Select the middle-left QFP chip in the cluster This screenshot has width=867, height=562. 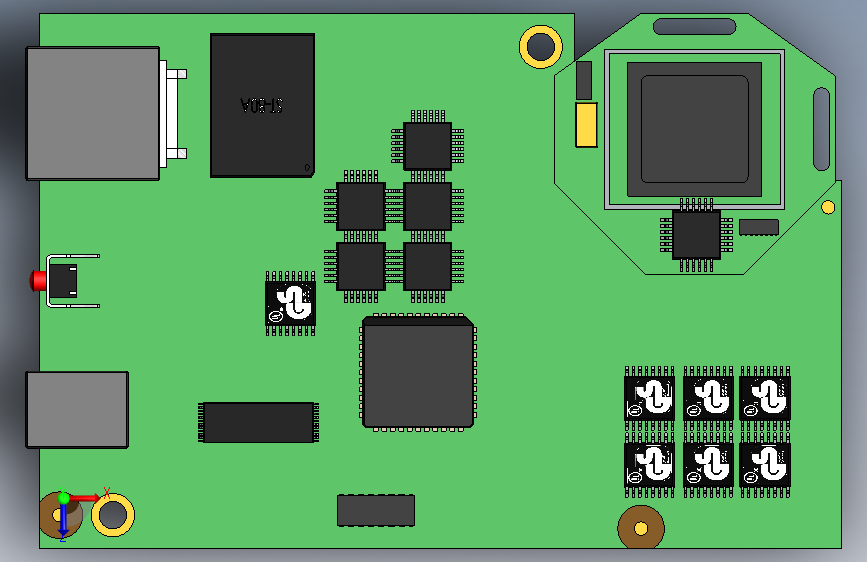coord(361,206)
